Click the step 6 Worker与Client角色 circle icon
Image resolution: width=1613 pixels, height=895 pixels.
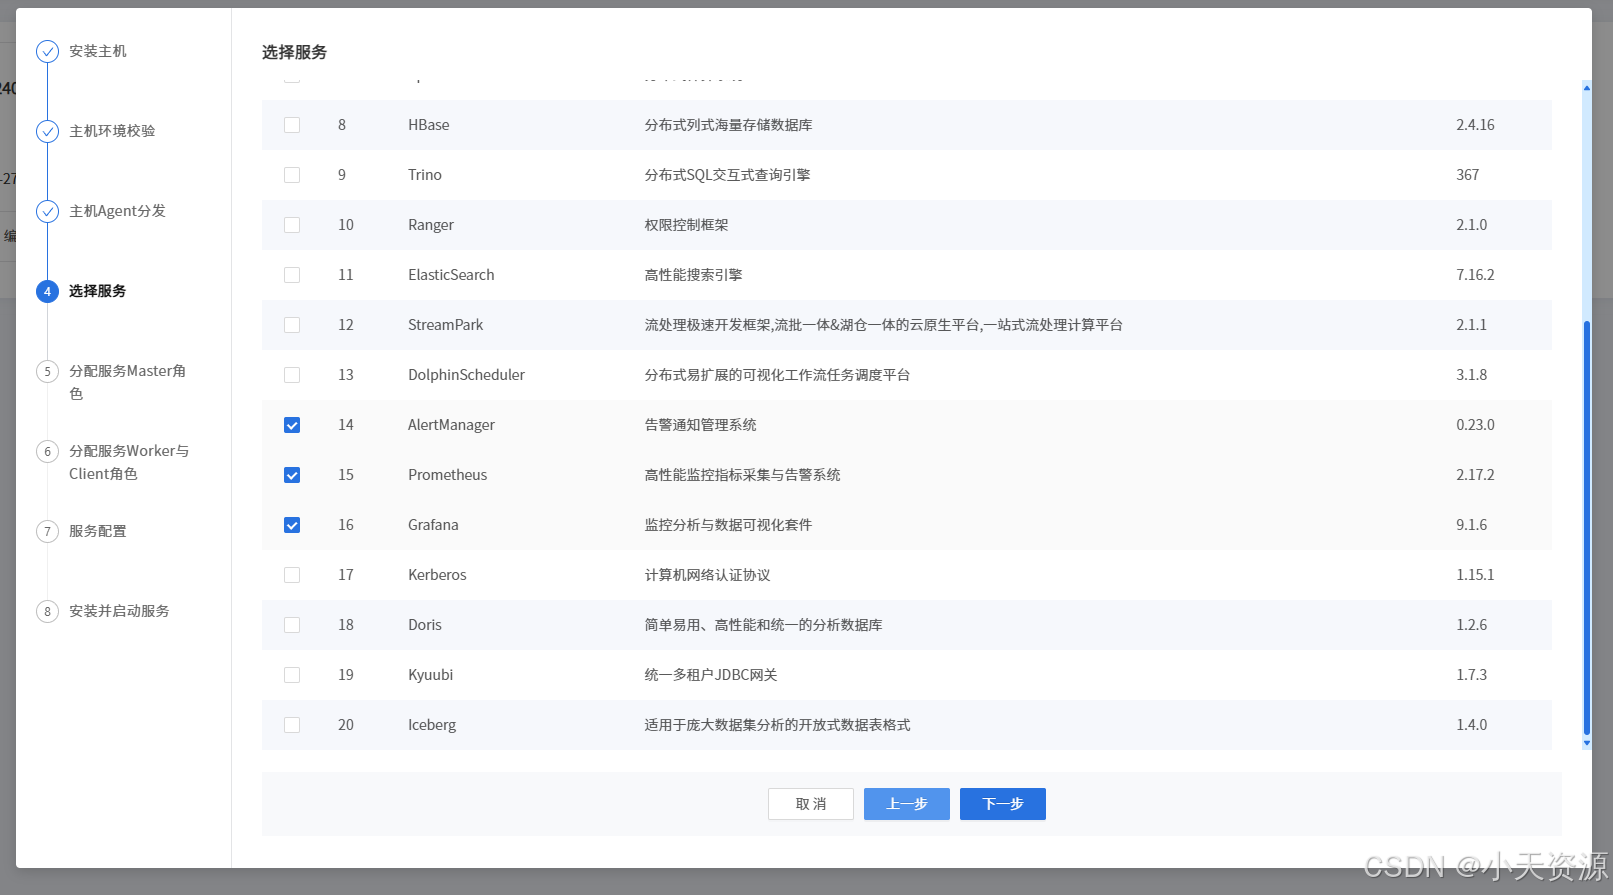pos(47,451)
